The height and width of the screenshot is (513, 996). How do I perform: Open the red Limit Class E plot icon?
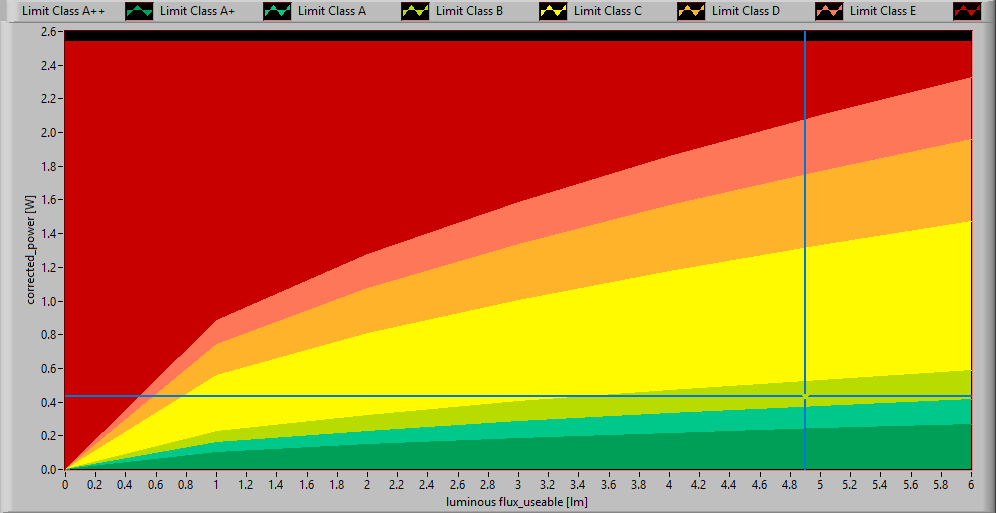(967, 12)
